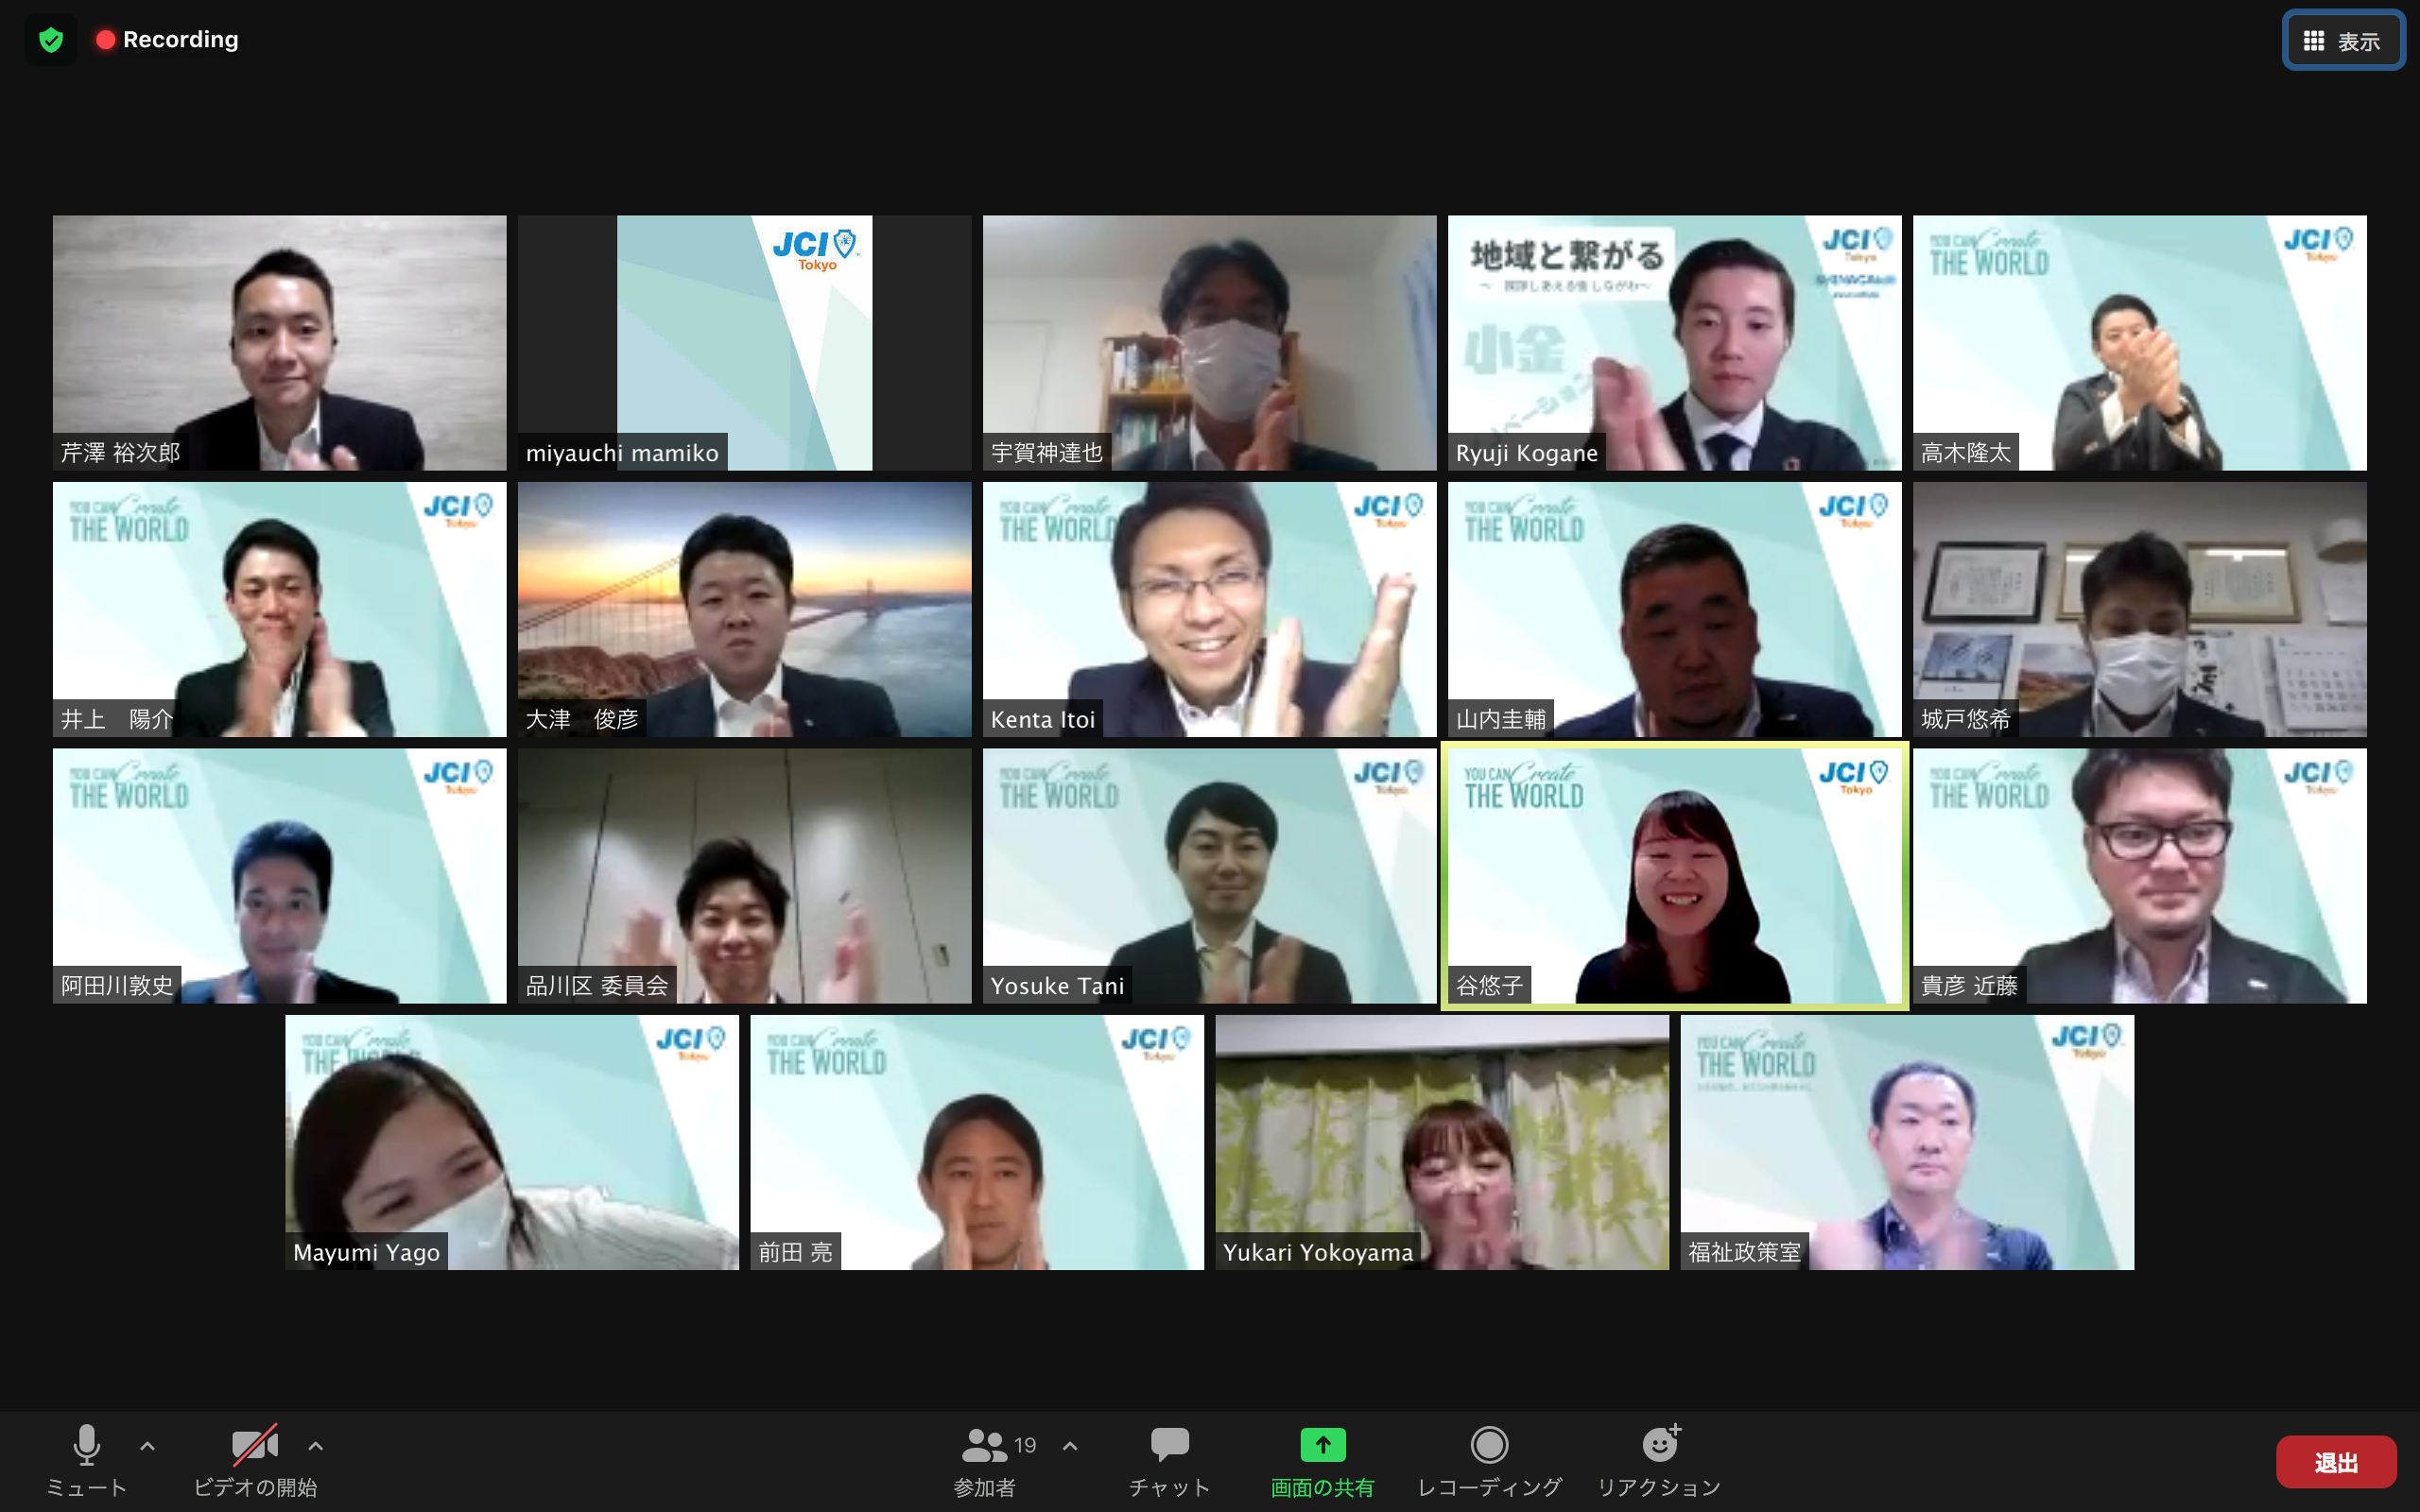2420x1512 pixels.
Task: Click the green encryption shield icon
Action: [x=51, y=40]
